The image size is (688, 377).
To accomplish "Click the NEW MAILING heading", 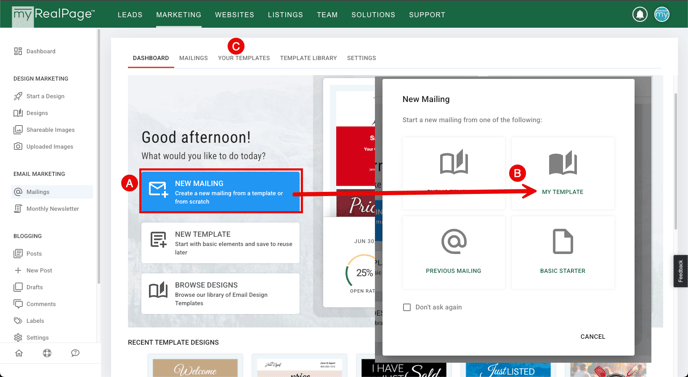I will click(199, 183).
